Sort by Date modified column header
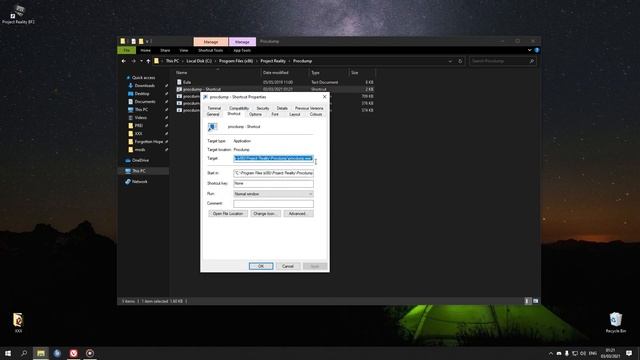Image resolution: width=640 pixels, height=360 pixels. [285, 73]
